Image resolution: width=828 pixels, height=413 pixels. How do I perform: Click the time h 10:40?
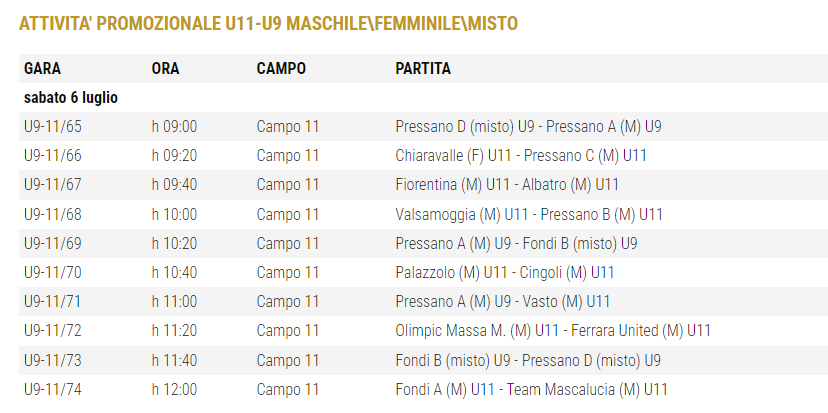click(x=174, y=273)
